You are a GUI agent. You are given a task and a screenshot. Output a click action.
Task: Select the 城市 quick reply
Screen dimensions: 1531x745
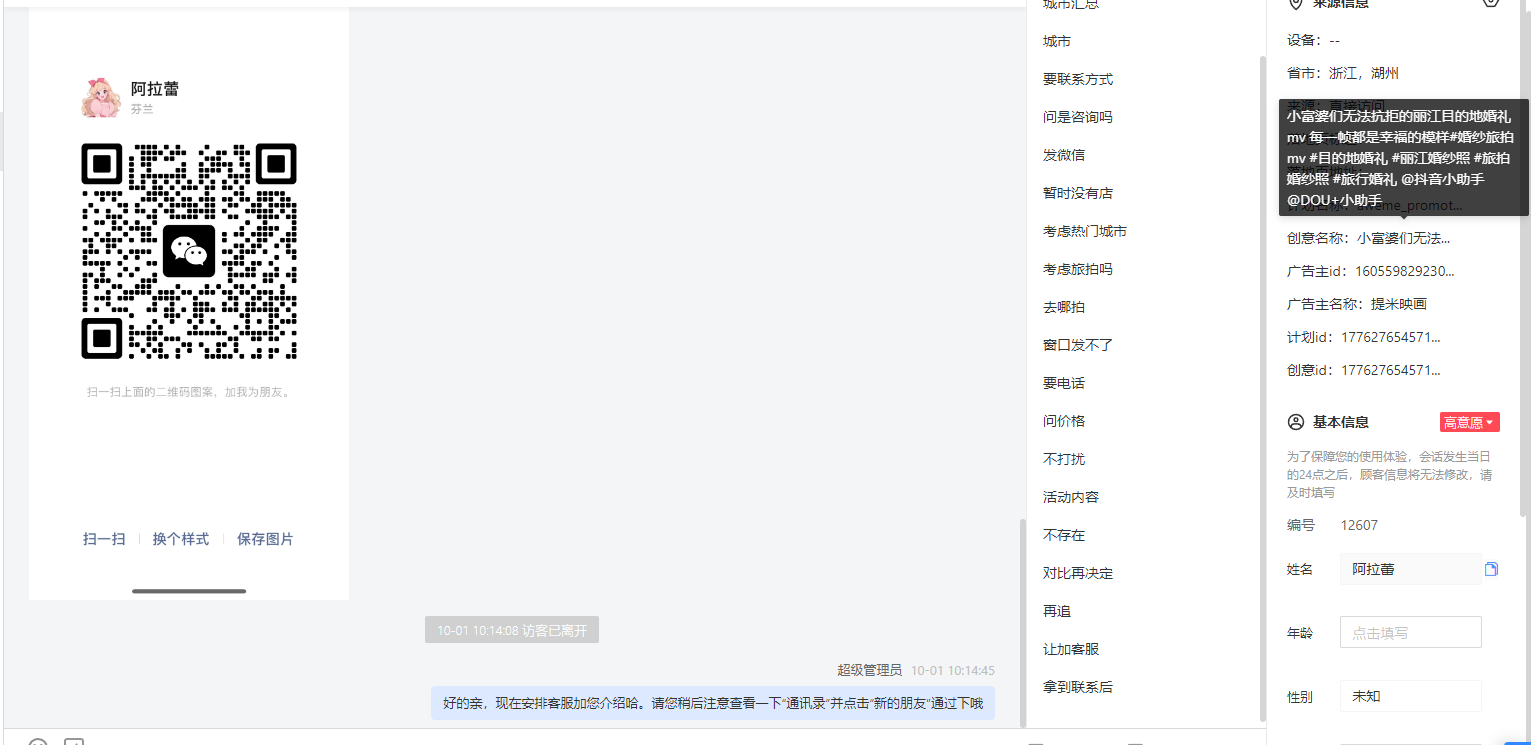1057,41
